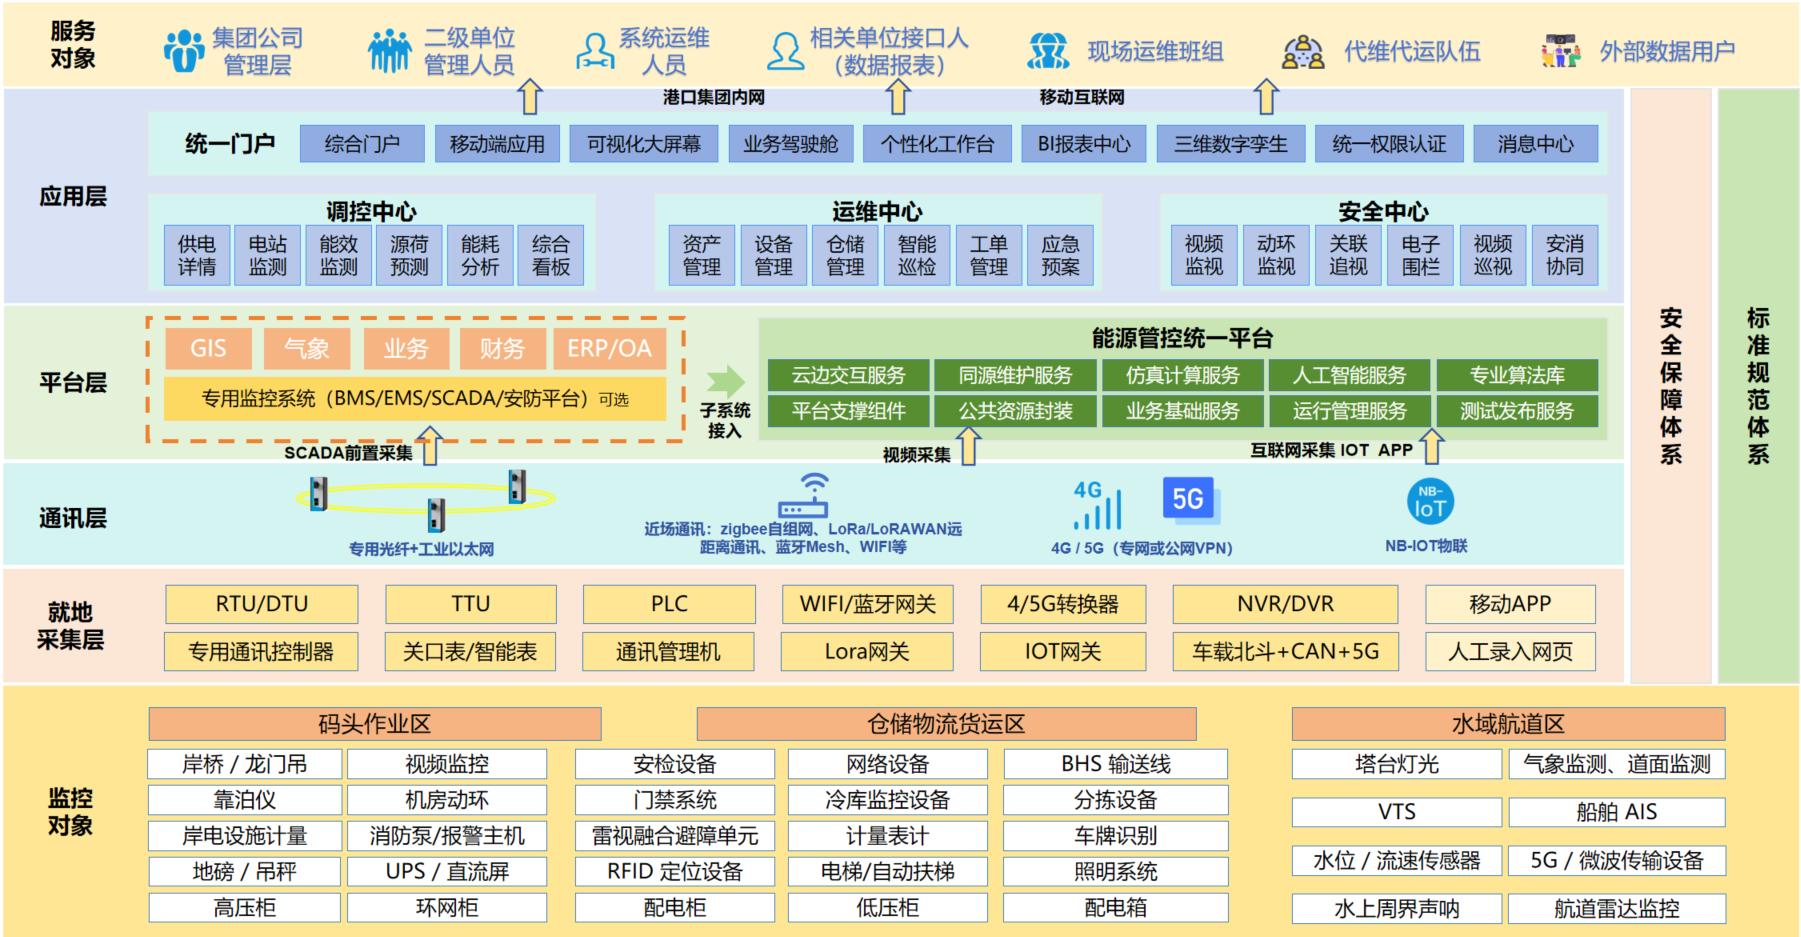1801x937 pixels.
Task: Click the 调控中心 heading
Action: 372,212
